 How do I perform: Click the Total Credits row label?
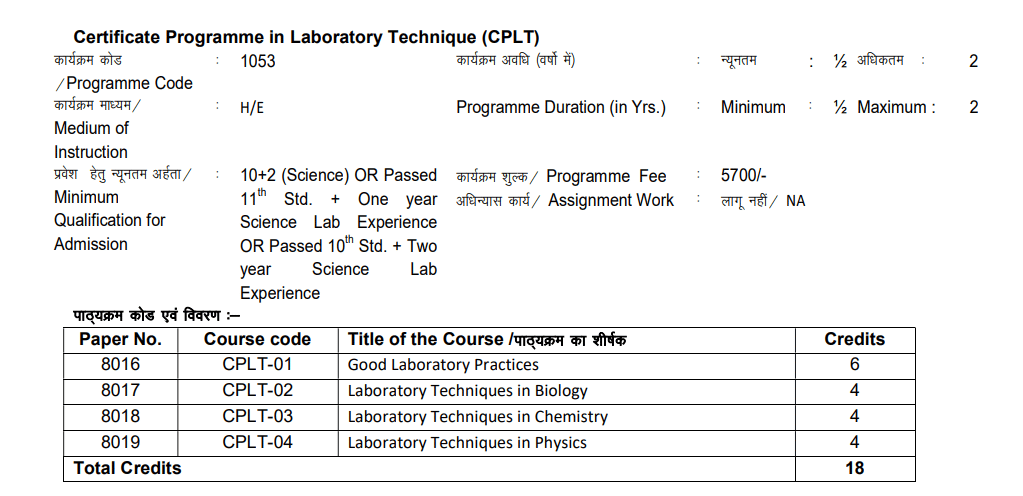pyautogui.click(x=128, y=468)
